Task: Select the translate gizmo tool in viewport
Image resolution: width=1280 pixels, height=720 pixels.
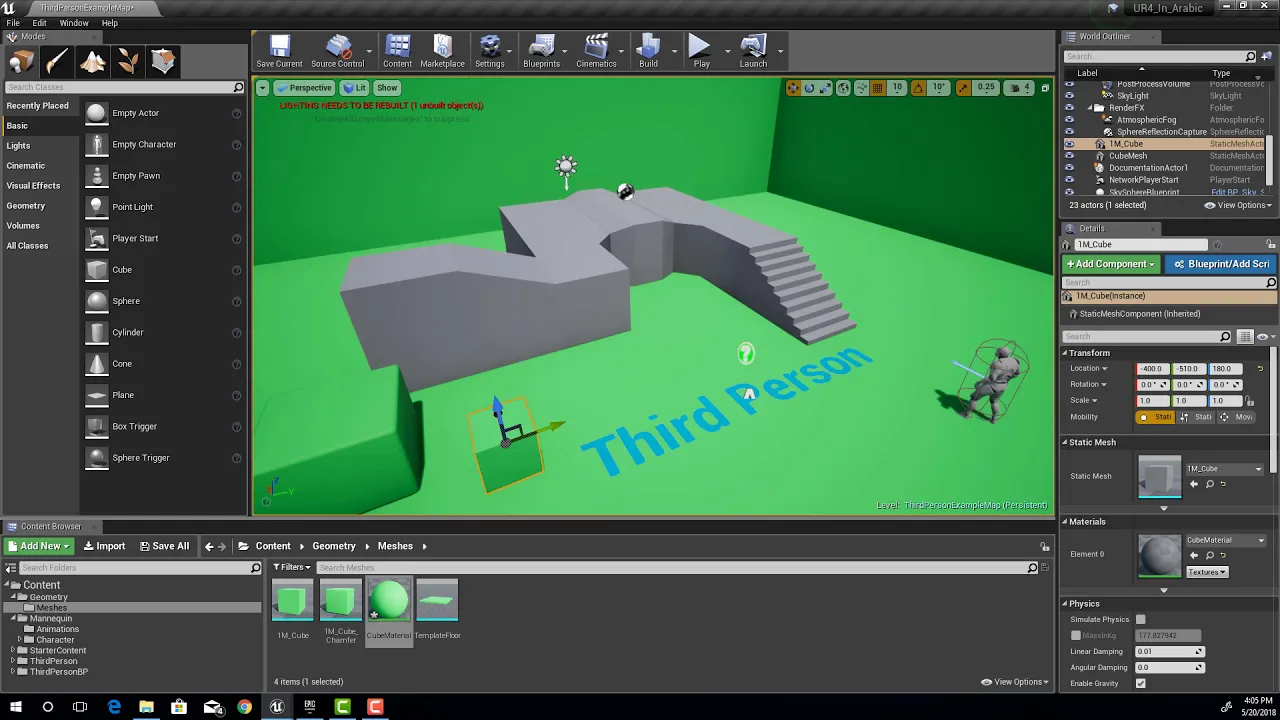Action: [793, 88]
